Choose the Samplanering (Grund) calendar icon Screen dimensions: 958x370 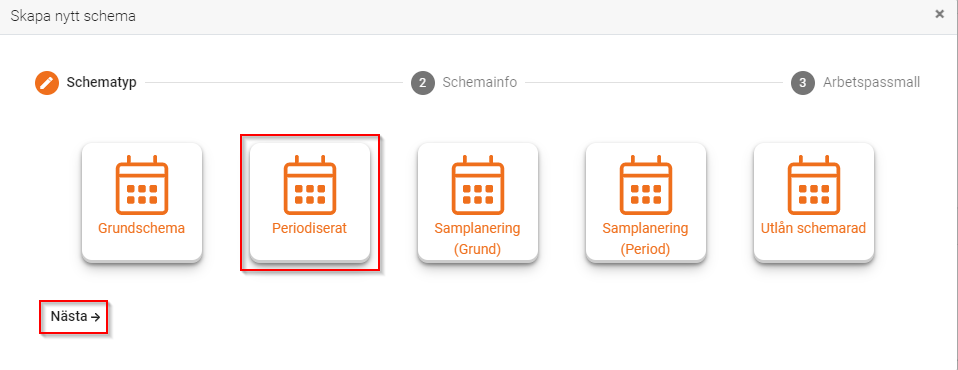(x=478, y=184)
